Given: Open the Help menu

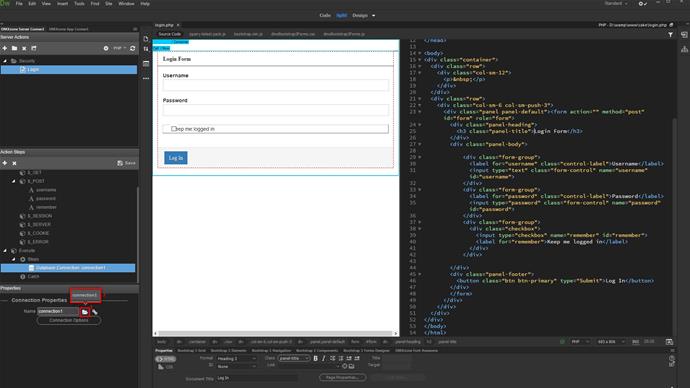Looking at the screenshot, I should coord(145,4).
